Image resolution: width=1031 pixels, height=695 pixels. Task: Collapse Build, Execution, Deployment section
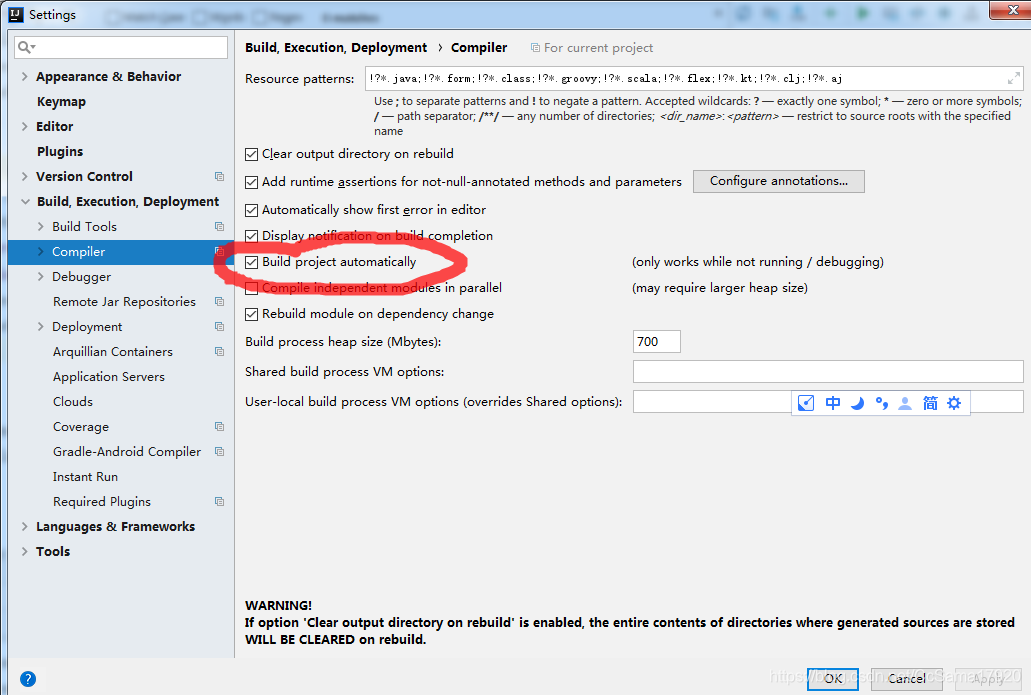point(25,201)
